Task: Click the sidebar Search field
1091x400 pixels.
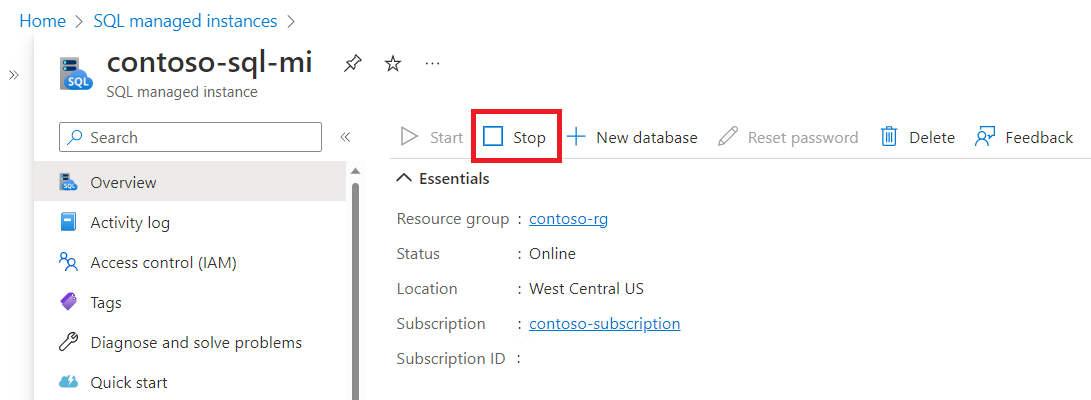Action: (190, 137)
